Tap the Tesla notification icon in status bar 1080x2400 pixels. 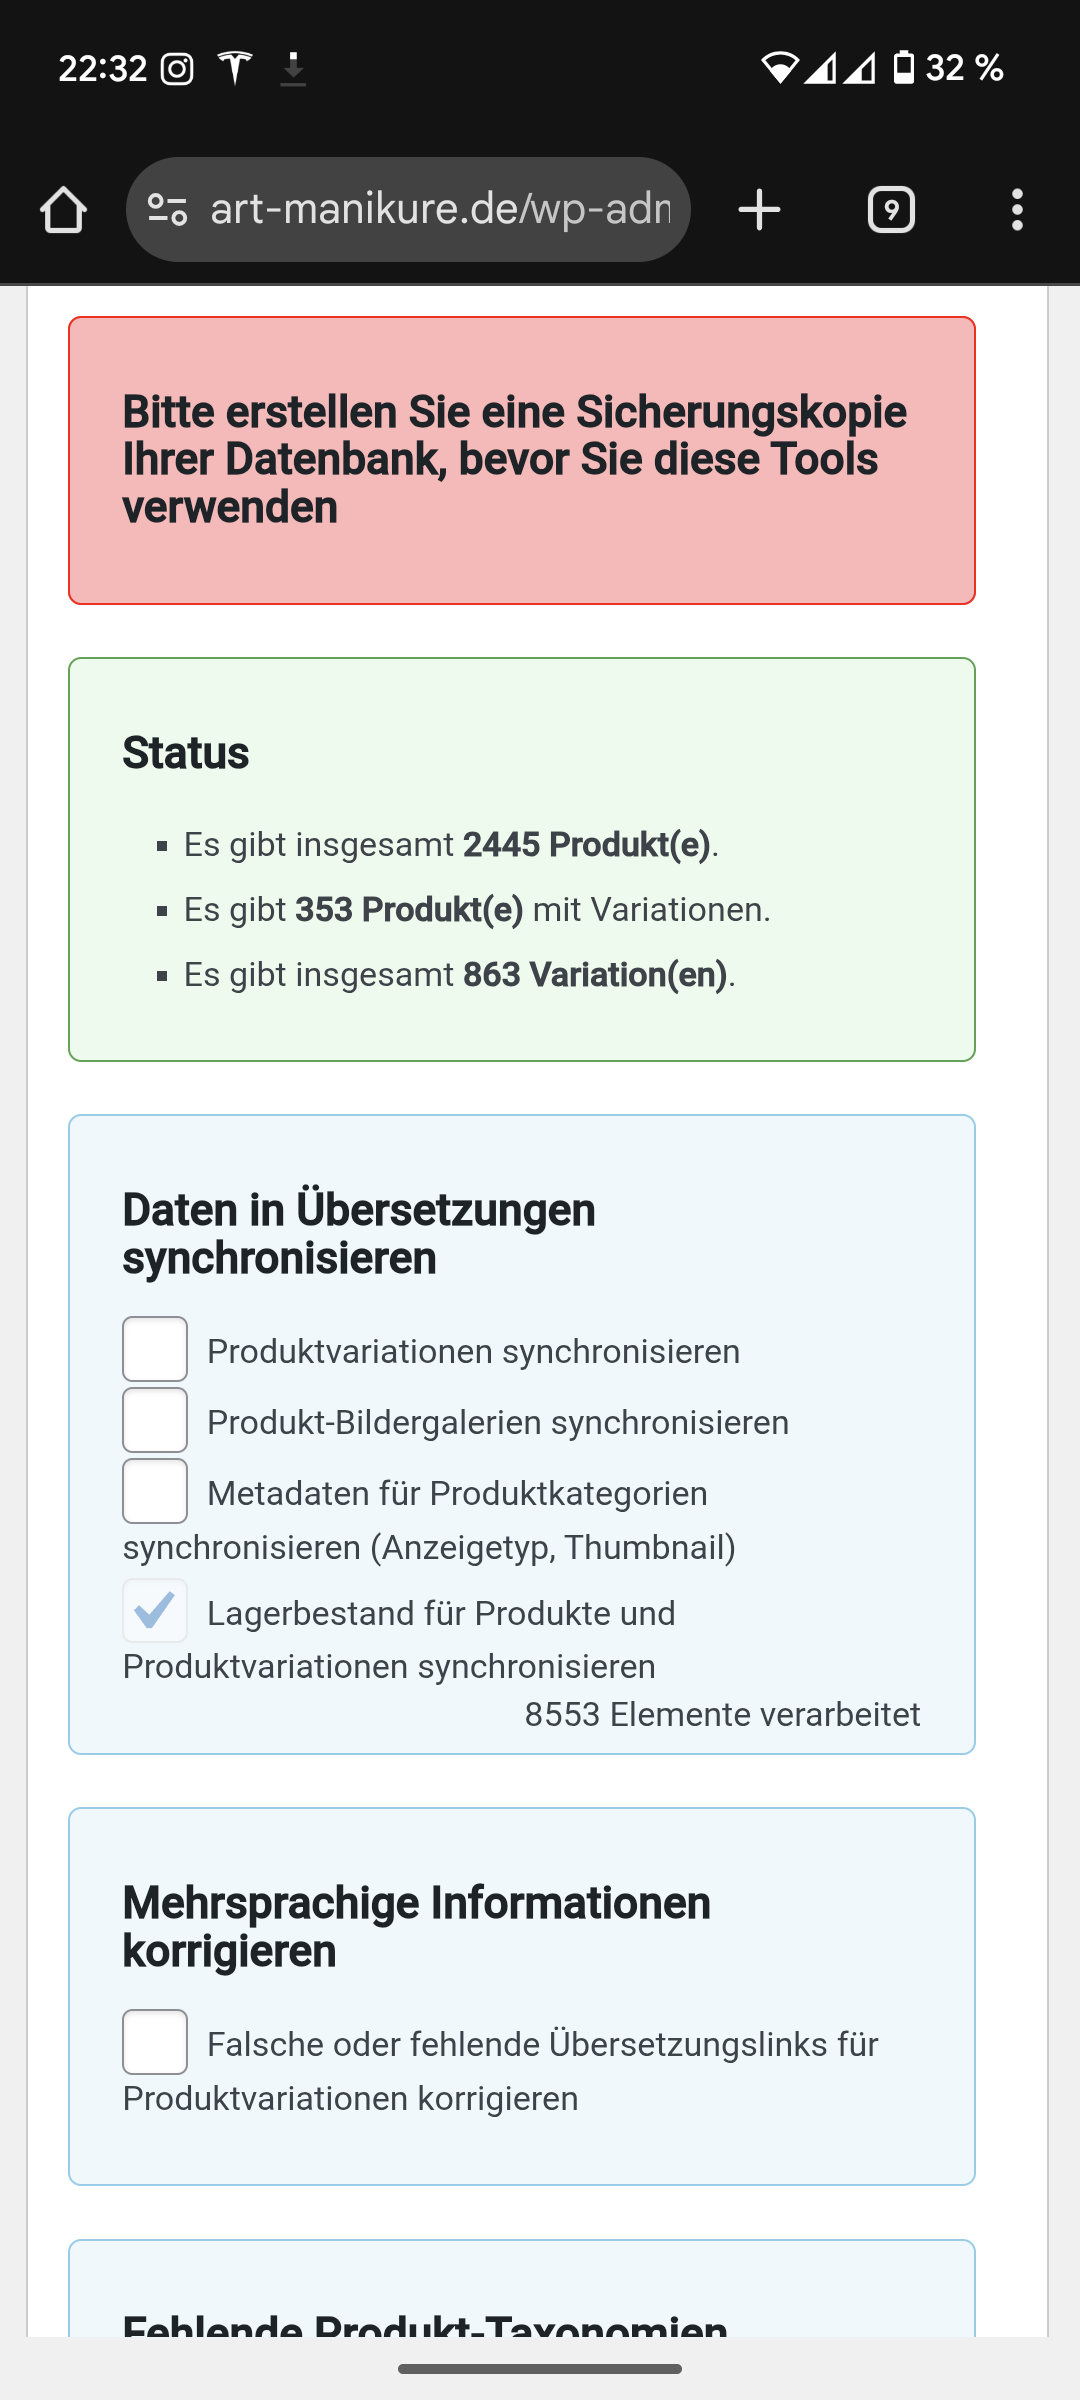235,68
